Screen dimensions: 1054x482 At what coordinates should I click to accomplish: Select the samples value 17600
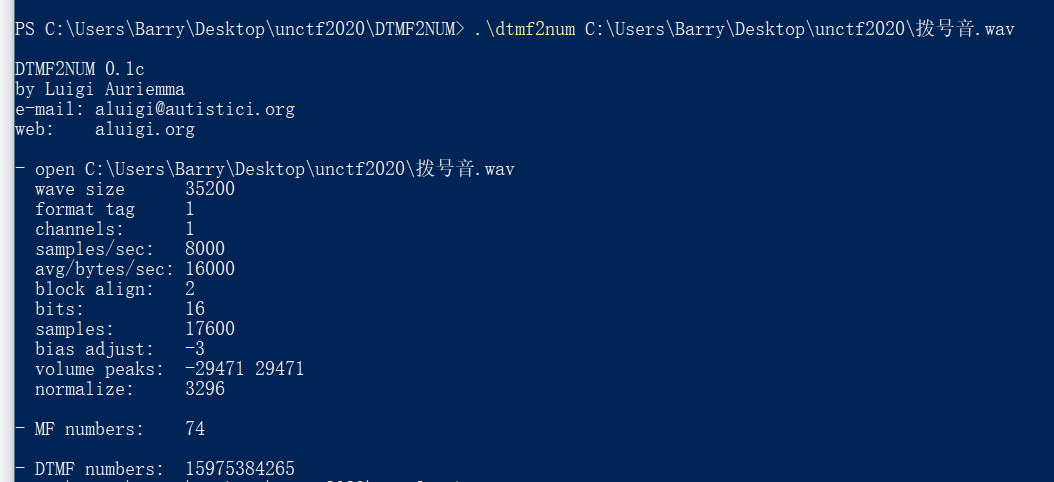[x=210, y=329]
